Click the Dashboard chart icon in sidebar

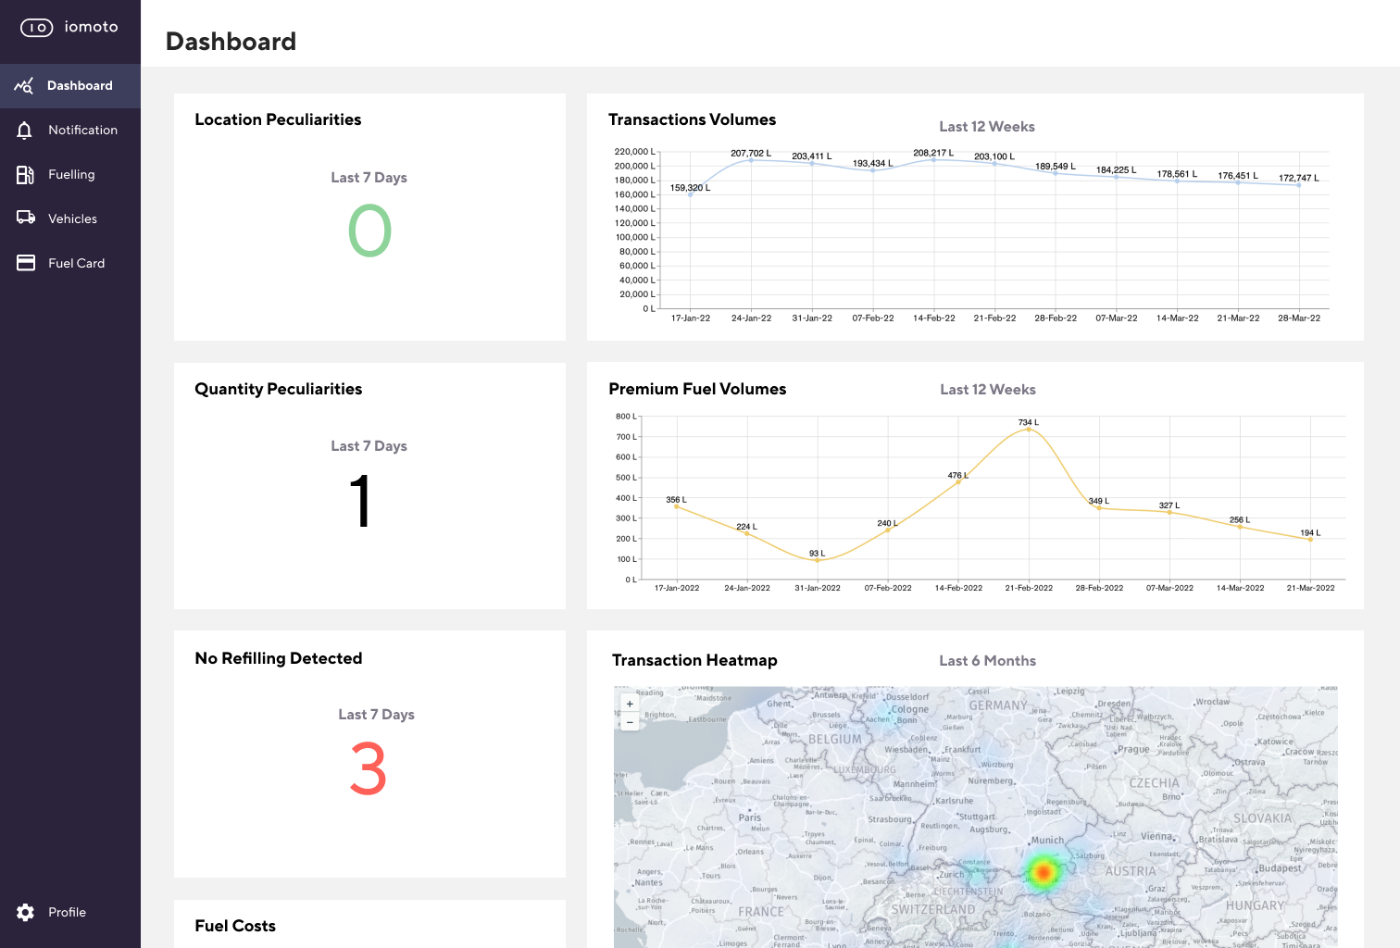point(24,86)
